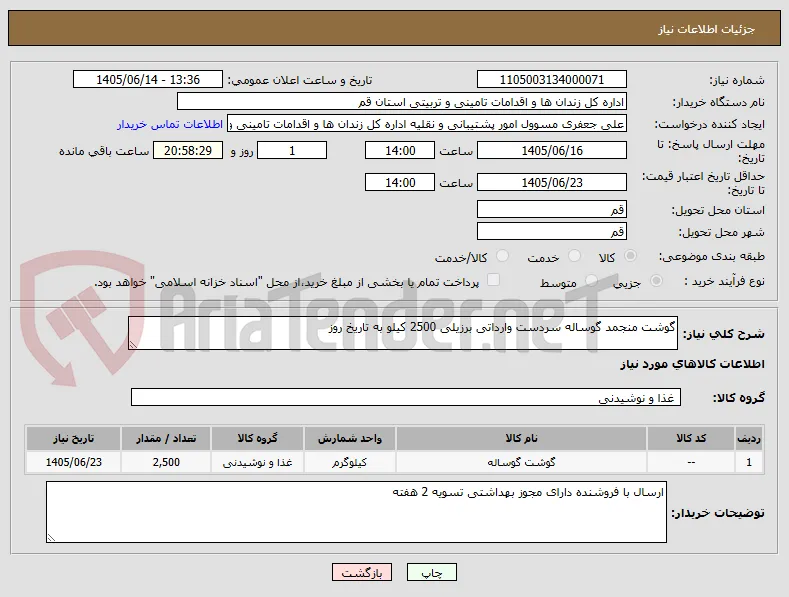Image resolution: width=789 pixels, height=597 pixels.
Task: Click the کیلوگرم unit cell
Action: point(350,462)
